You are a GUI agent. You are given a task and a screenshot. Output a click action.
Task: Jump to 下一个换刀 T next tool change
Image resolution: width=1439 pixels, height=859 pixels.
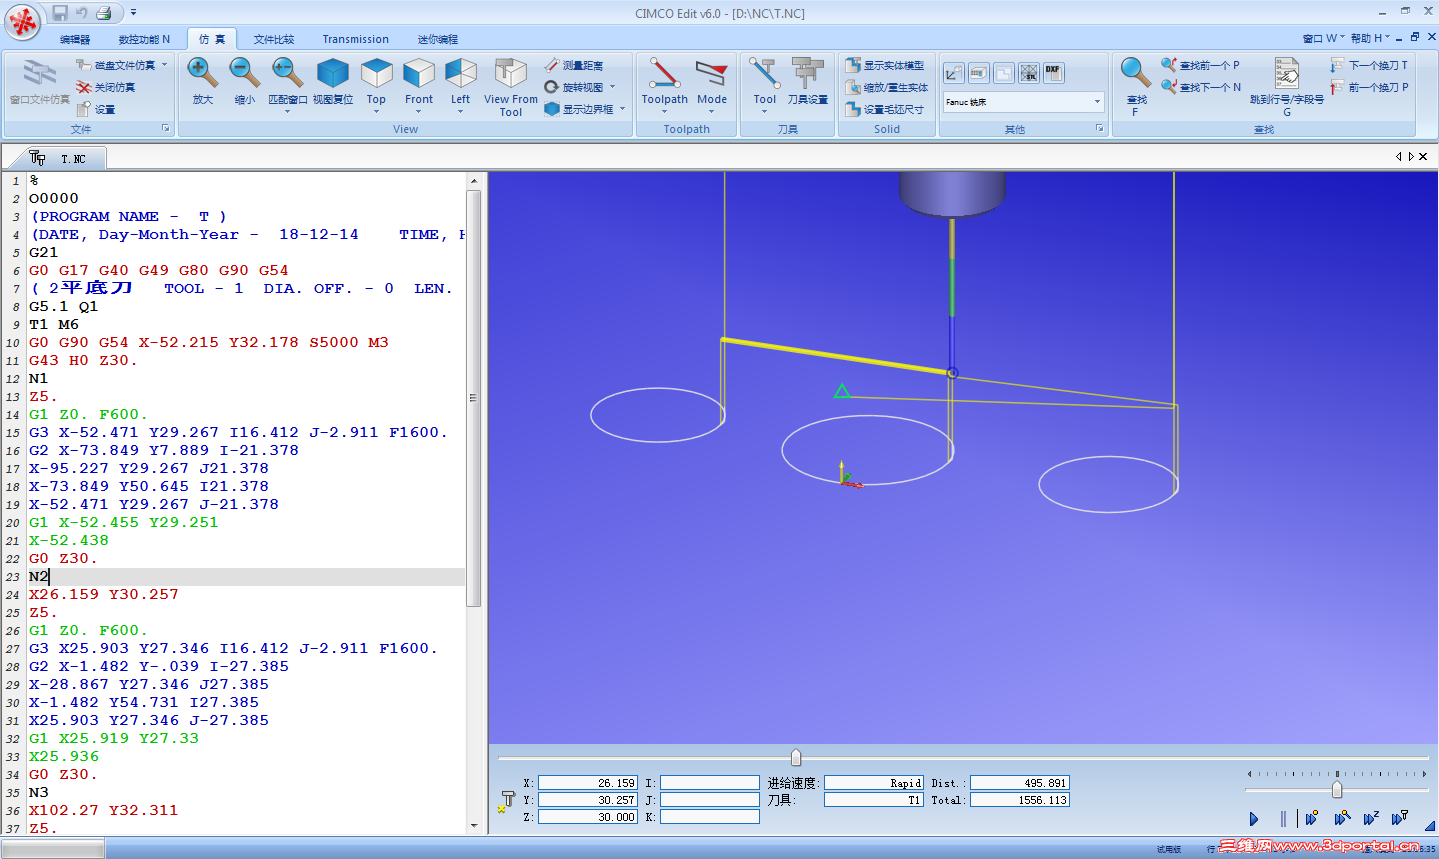pyautogui.click(x=1369, y=65)
